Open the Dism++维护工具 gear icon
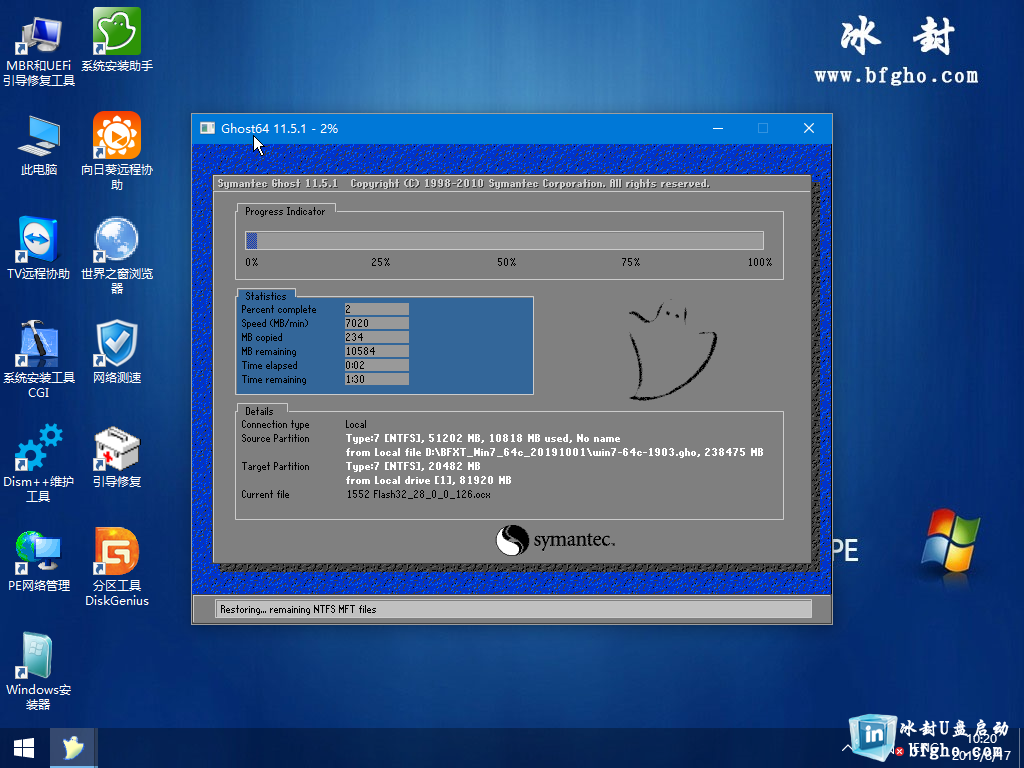Viewport: 1024px width, 768px height. tap(39, 463)
